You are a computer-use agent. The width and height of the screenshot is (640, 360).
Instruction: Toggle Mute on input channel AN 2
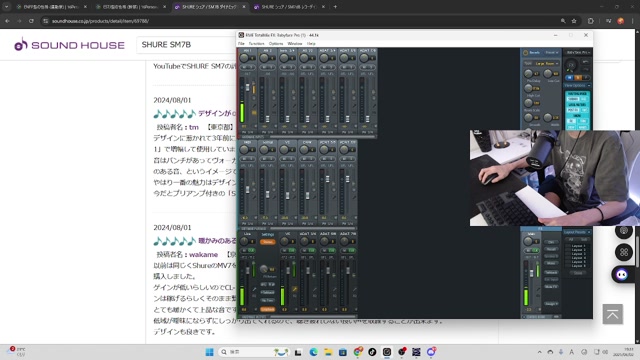point(264,67)
